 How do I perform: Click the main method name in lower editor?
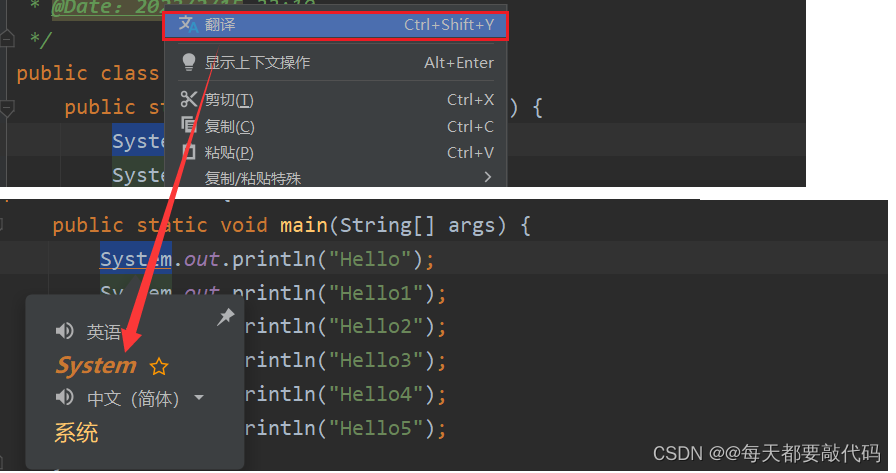coord(304,225)
